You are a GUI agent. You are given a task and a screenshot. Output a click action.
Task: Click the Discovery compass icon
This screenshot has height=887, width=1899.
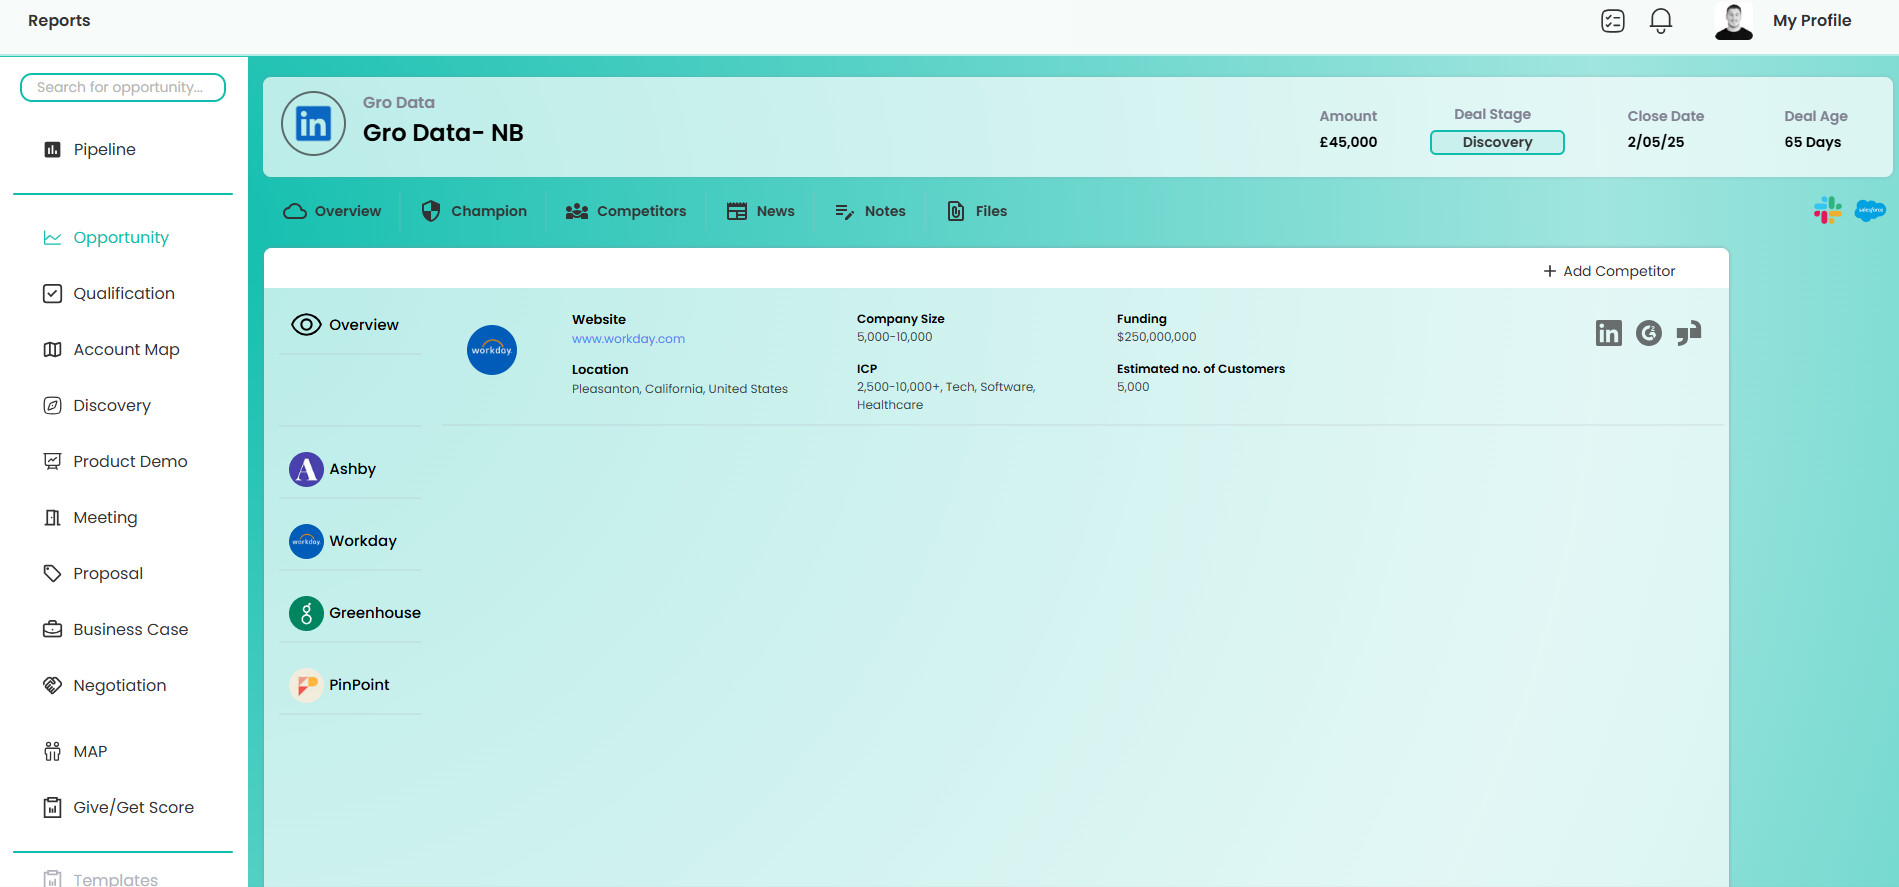coord(53,405)
